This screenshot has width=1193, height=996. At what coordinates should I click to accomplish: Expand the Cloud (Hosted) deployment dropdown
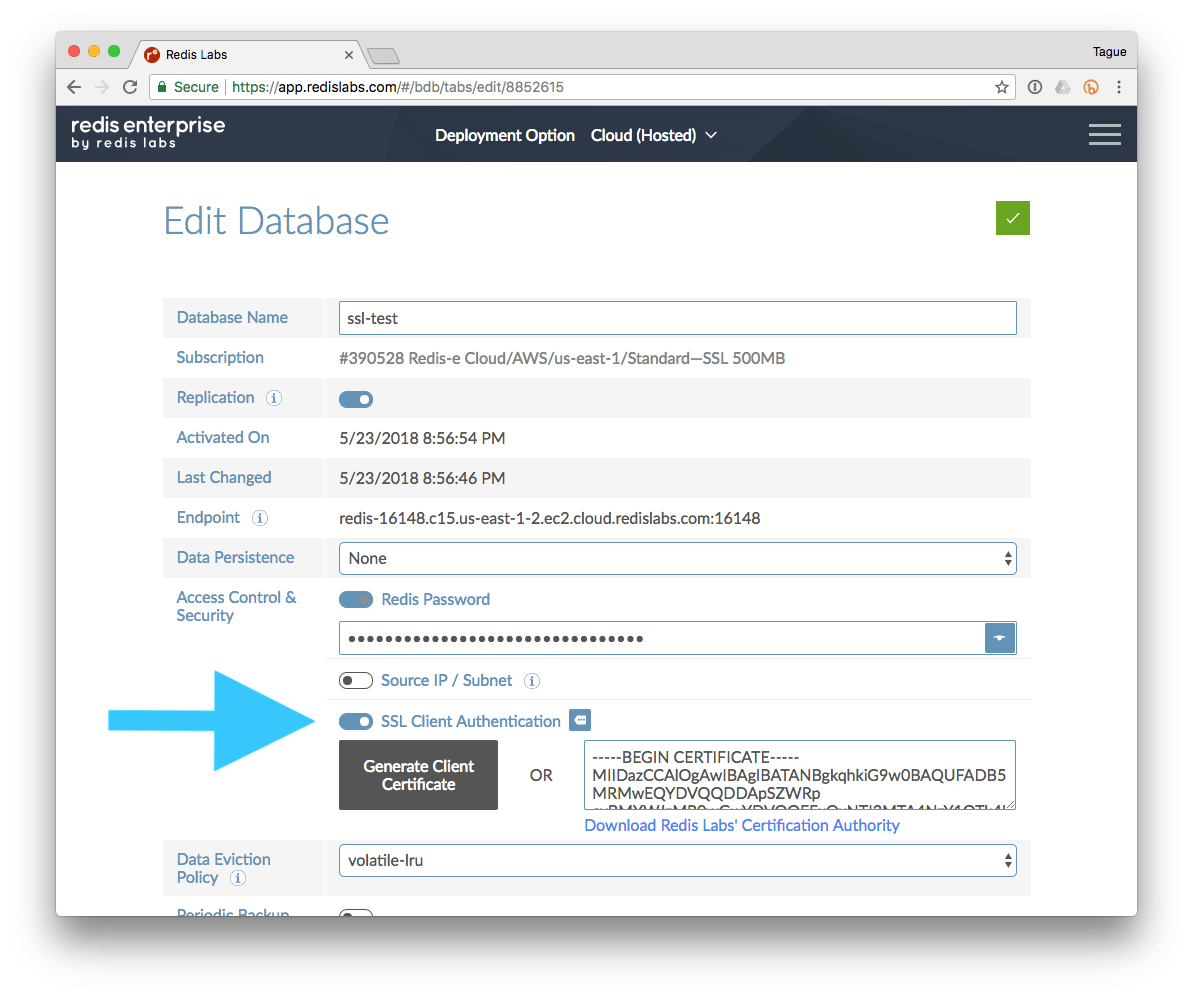coord(655,135)
